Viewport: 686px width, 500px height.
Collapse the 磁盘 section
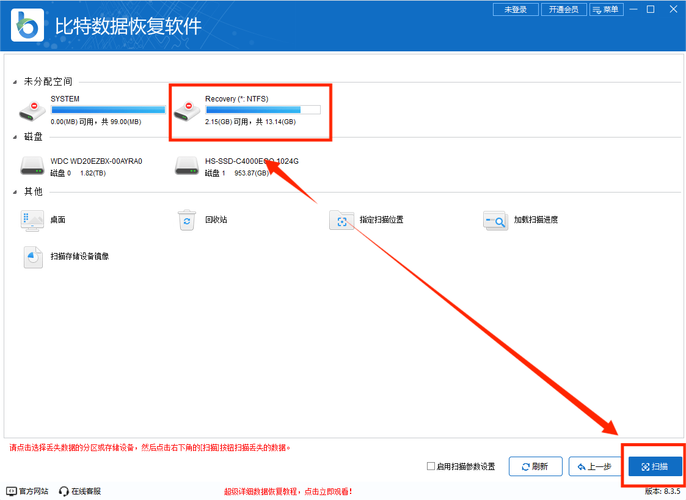pos(15,137)
